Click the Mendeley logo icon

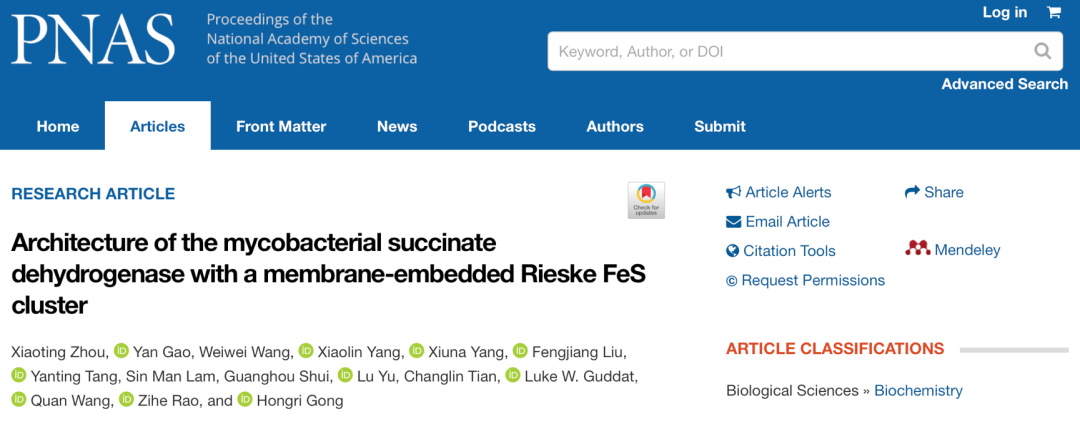[917, 249]
